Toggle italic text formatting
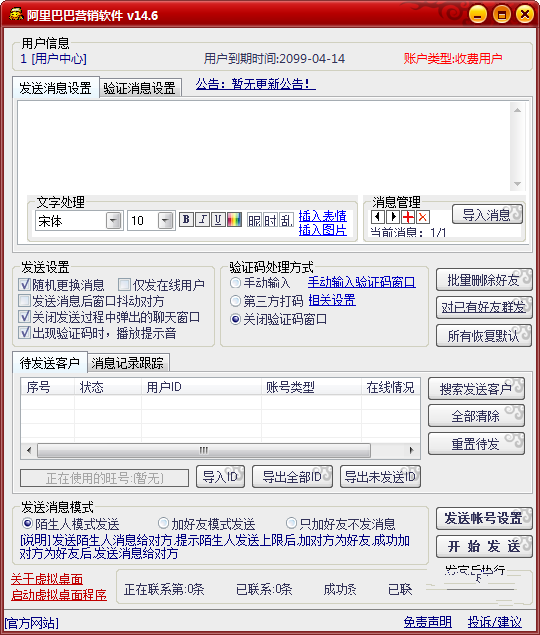The height and width of the screenshot is (635, 540). point(202,219)
